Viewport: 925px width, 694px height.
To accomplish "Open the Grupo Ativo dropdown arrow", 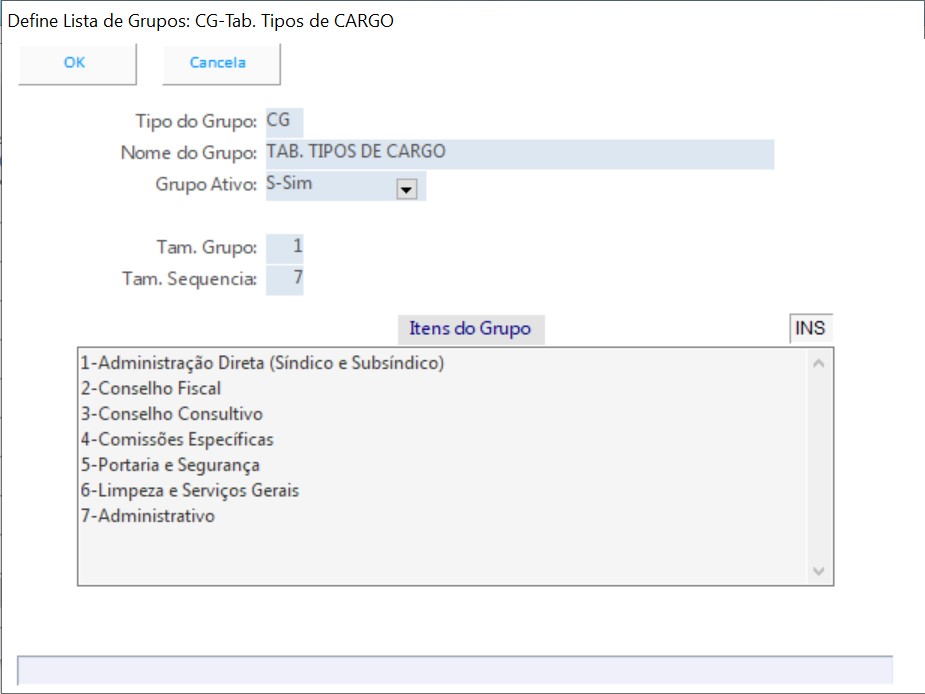I will coord(406,190).
